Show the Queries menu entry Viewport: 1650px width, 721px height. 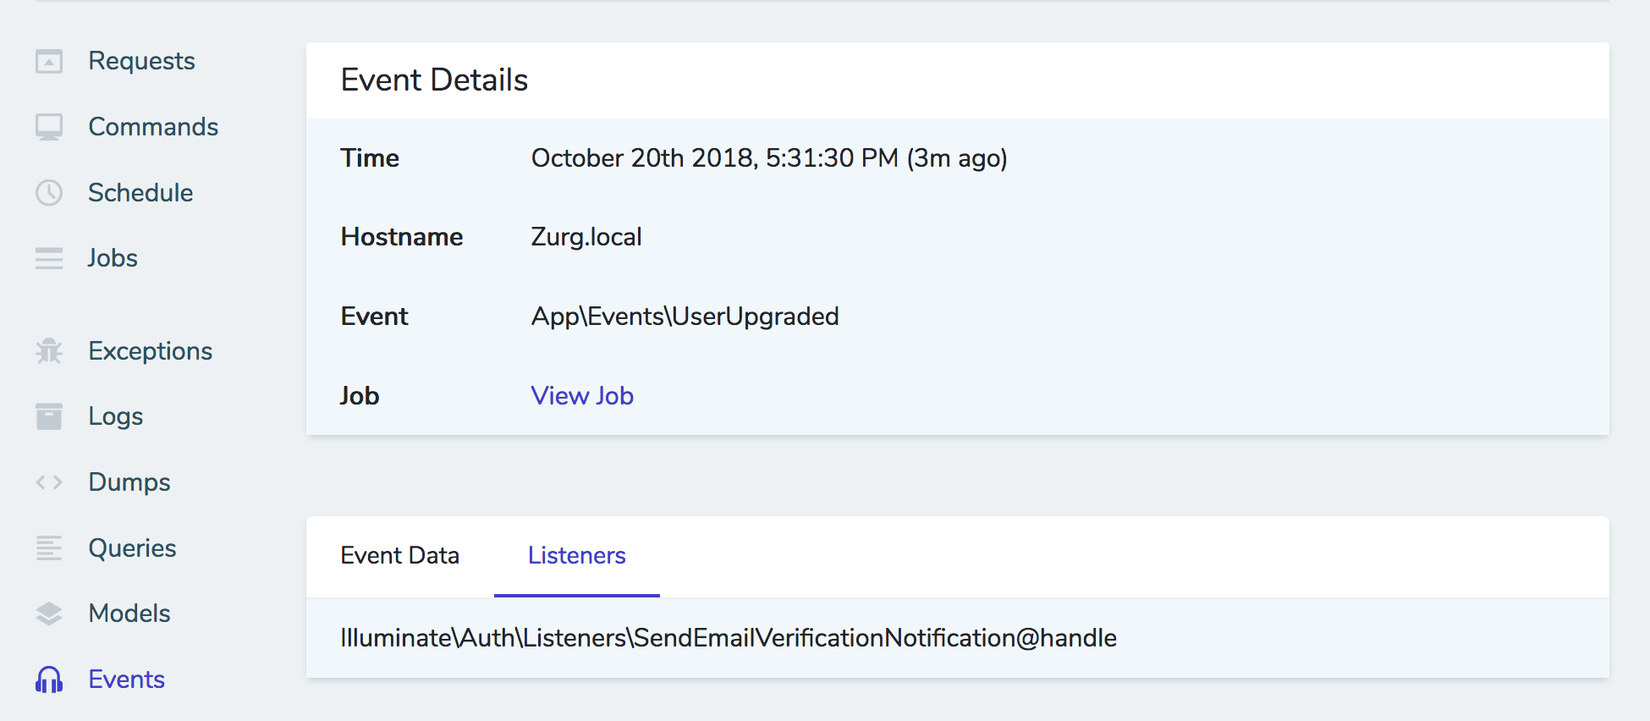point(132,548)
